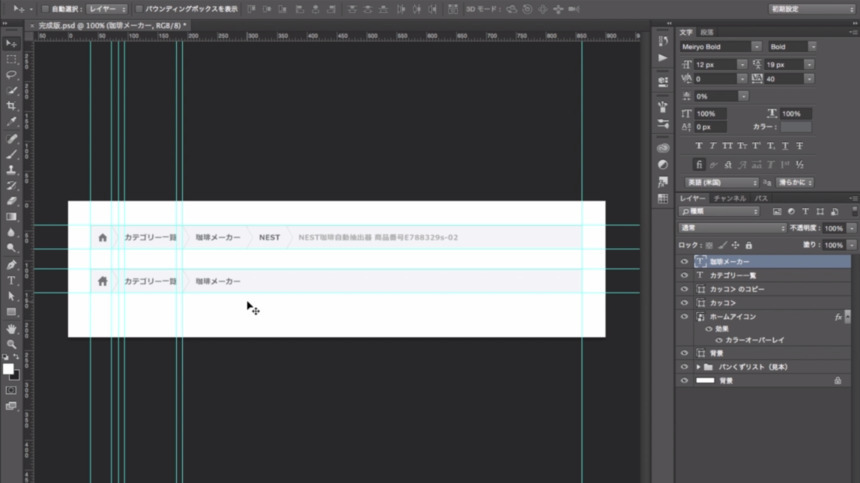
Task: Select the Lasso tool
Action: (11, 75)
